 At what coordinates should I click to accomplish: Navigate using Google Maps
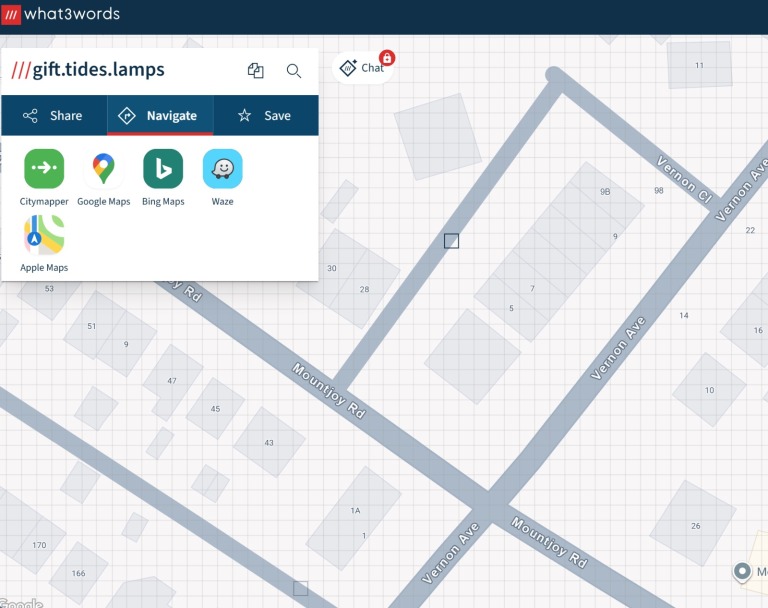point(104,169)
